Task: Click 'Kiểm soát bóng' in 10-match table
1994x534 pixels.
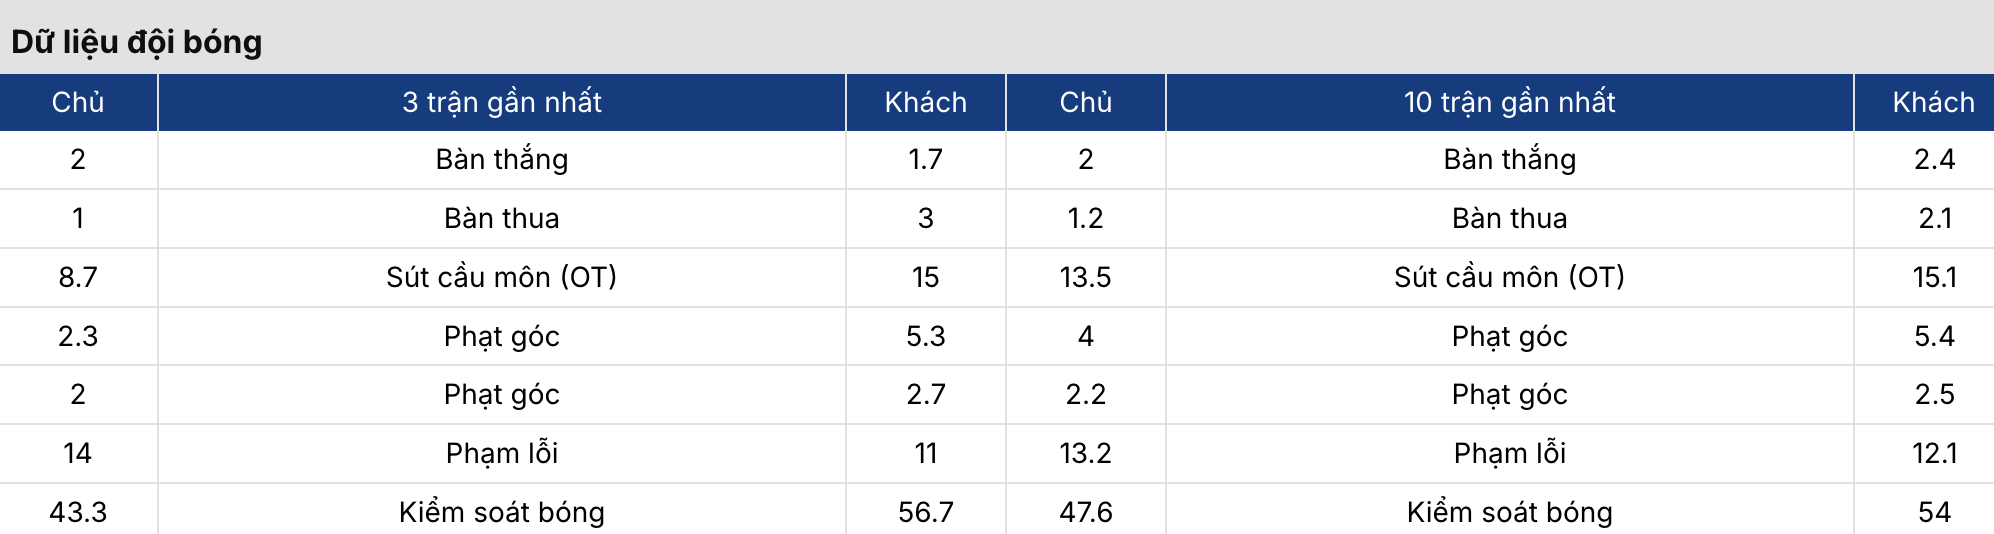Action: (x=1510, y=512)
